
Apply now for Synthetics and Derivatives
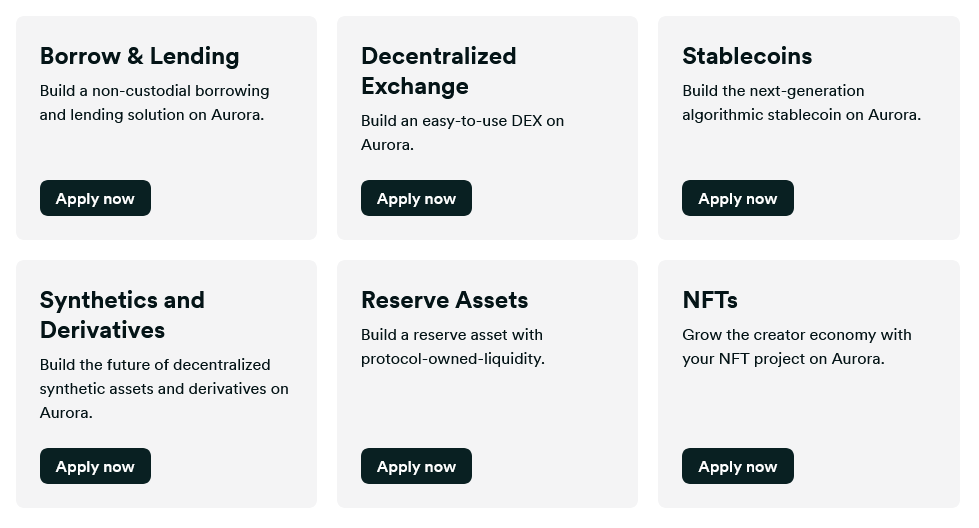pyautogui.click(x=95, y=466)
